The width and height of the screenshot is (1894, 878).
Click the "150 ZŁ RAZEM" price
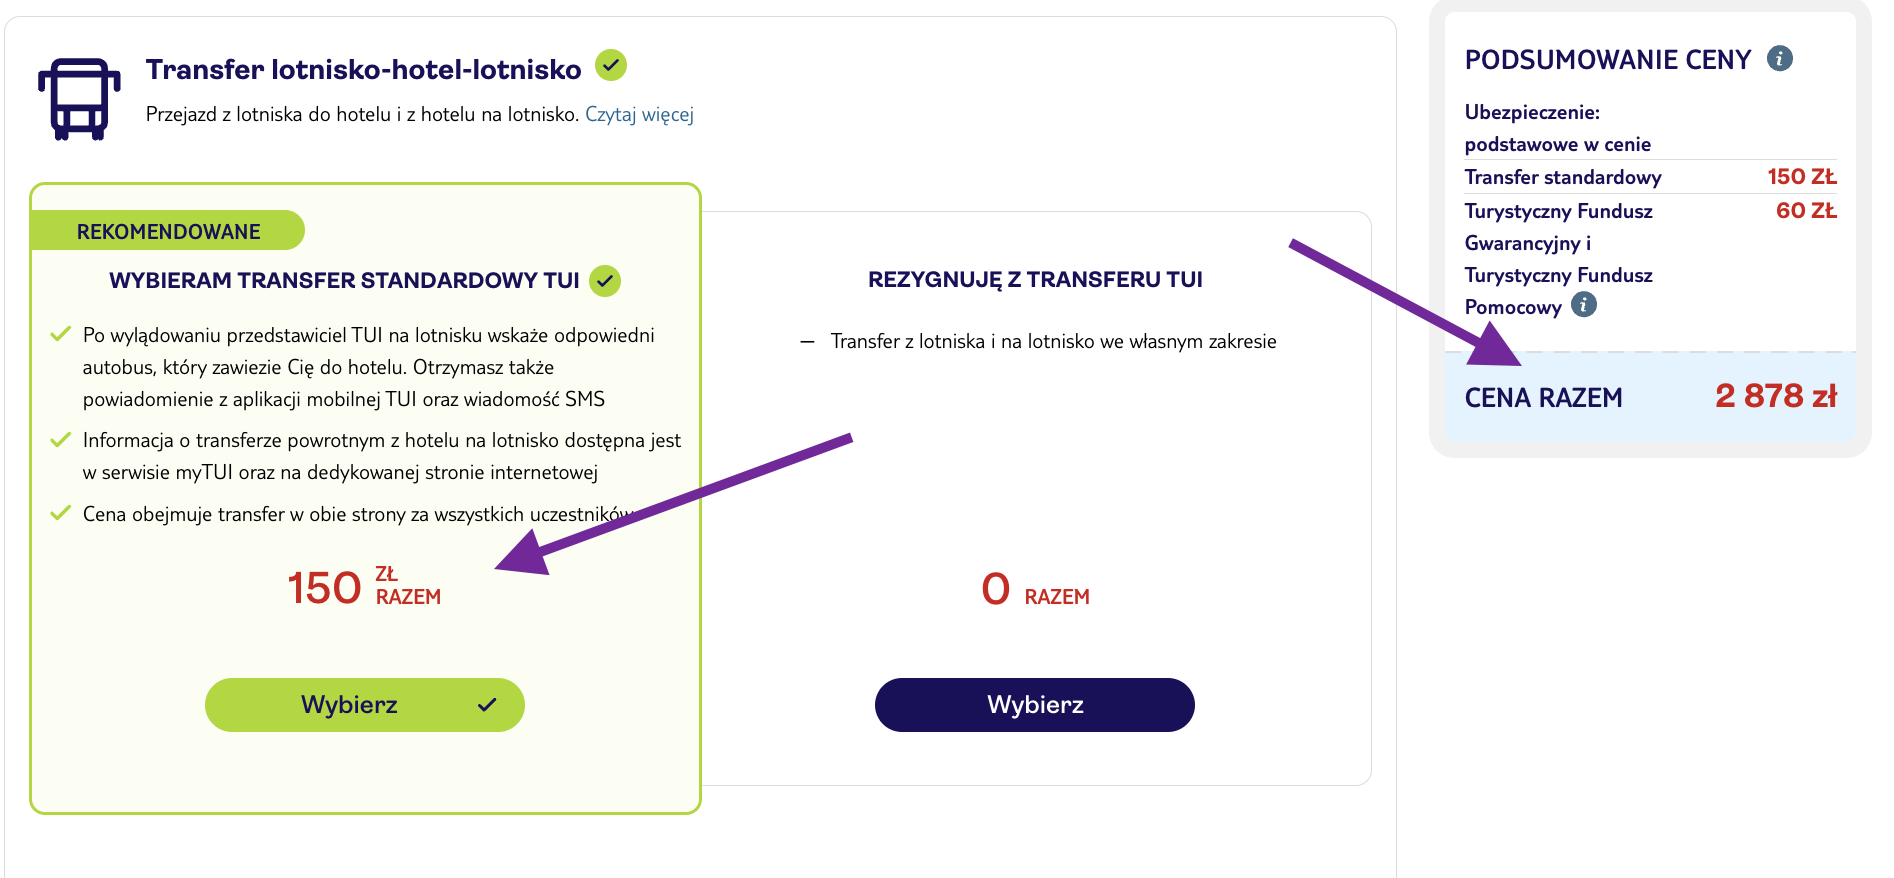pyautogui.click(x=364, y=585)
